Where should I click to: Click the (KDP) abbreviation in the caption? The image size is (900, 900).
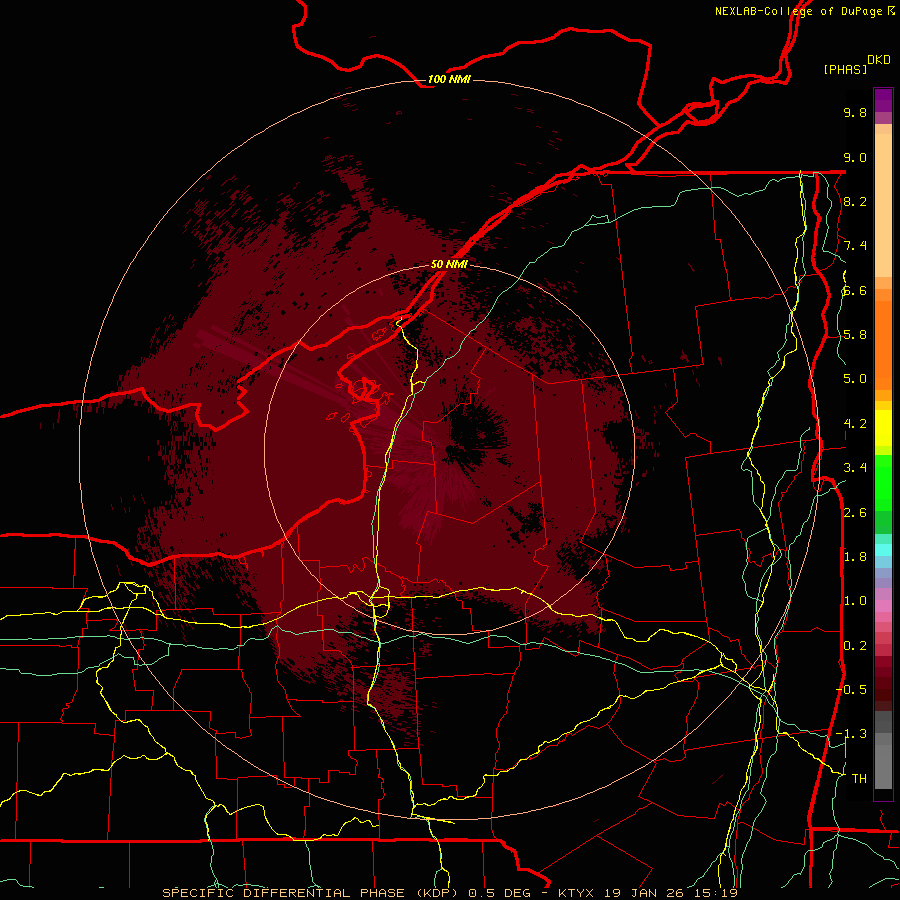[x=436, y=893]
